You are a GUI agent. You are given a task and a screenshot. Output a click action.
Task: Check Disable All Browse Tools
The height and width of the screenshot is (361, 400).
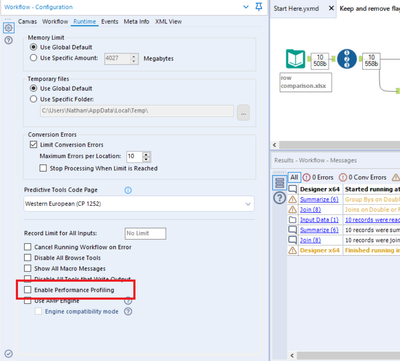[28, 258]
